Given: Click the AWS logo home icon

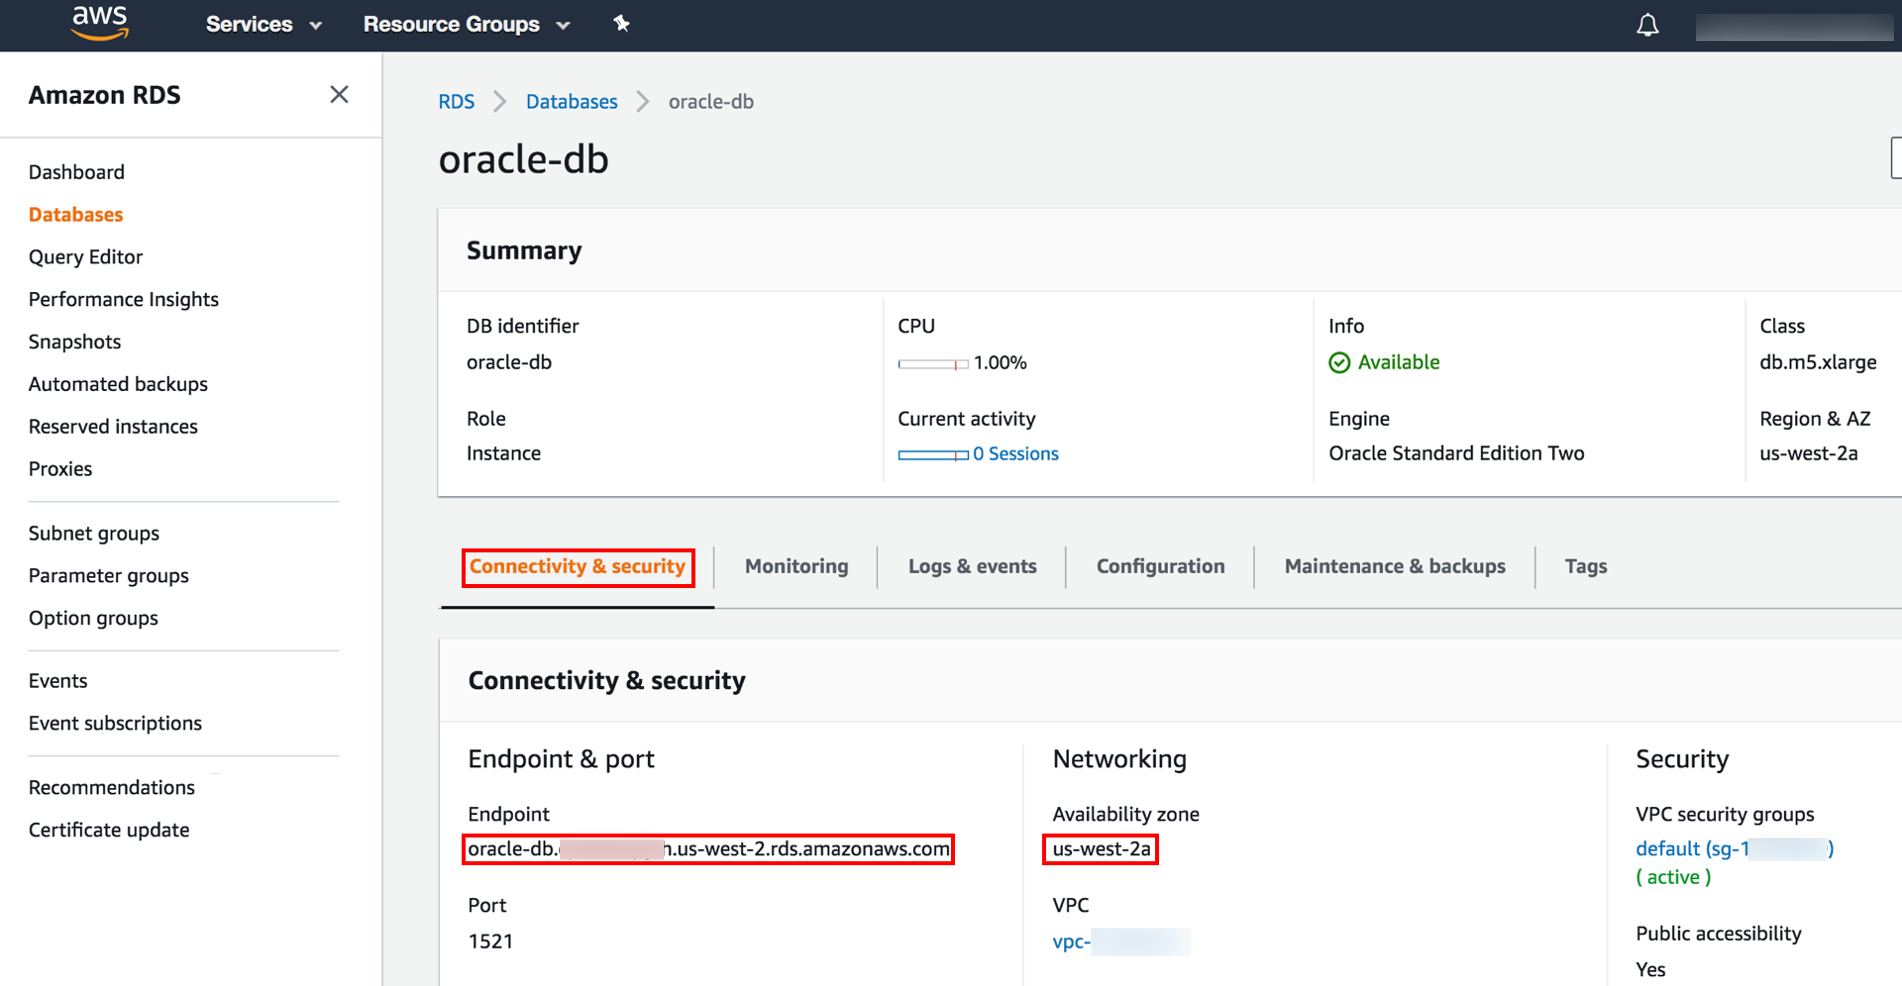Looking at the screenshot, I should [x=100, y=22].
